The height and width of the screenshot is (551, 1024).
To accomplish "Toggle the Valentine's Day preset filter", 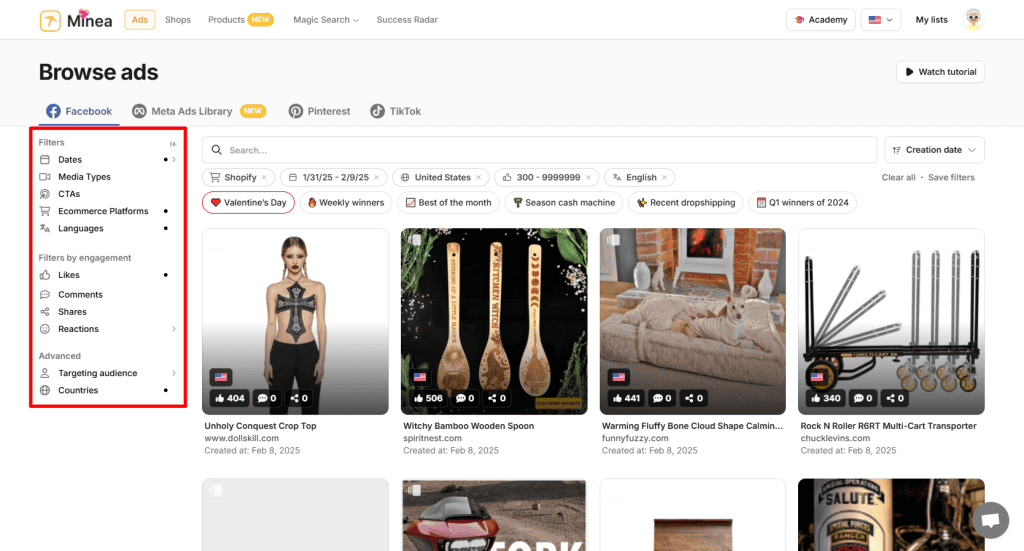I will click(248, 202).
